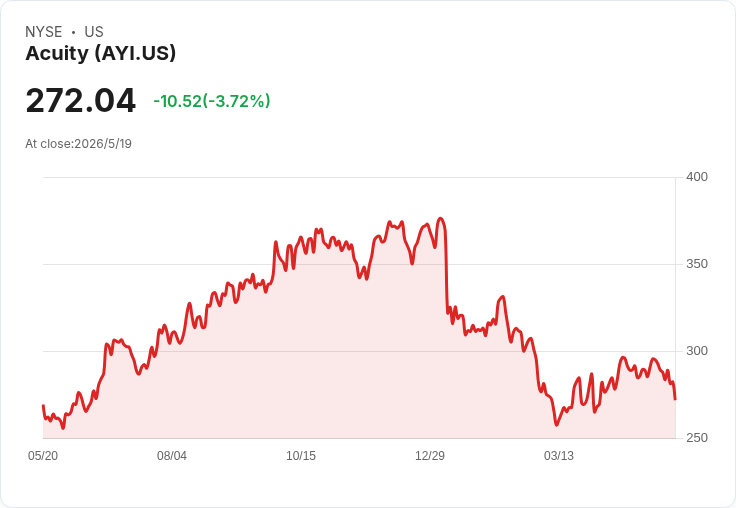The width and height of the screenshot is (736, 508).
Task: Click the NYSE exchange label
Action: pos(44,32)
